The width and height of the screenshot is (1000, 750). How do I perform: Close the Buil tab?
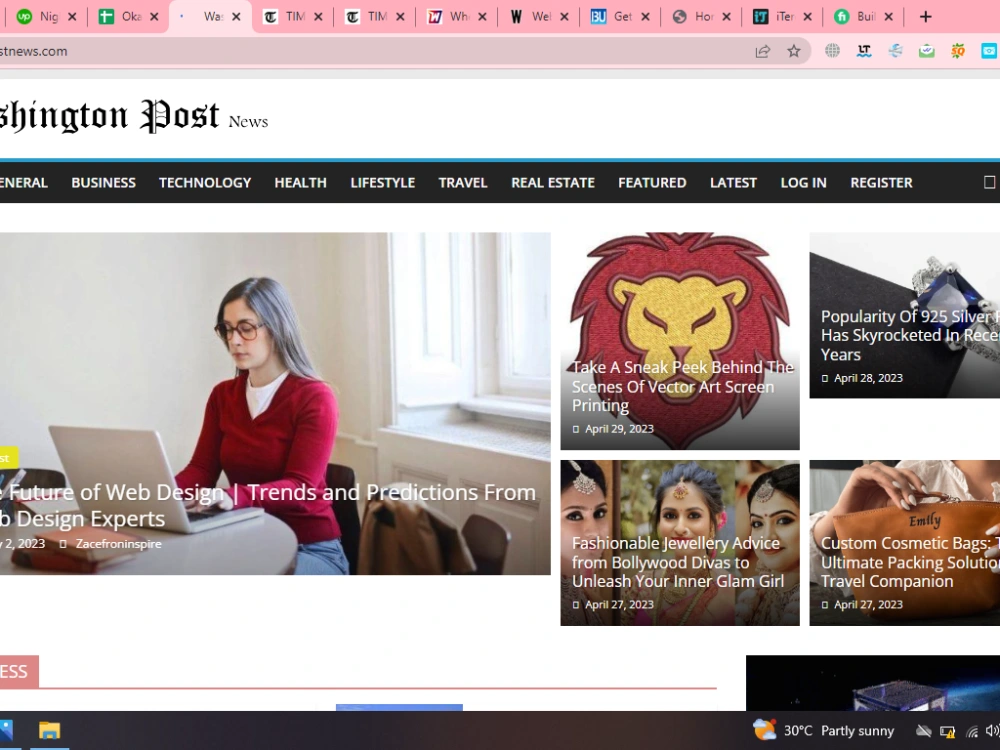click(x=889, y=17)
